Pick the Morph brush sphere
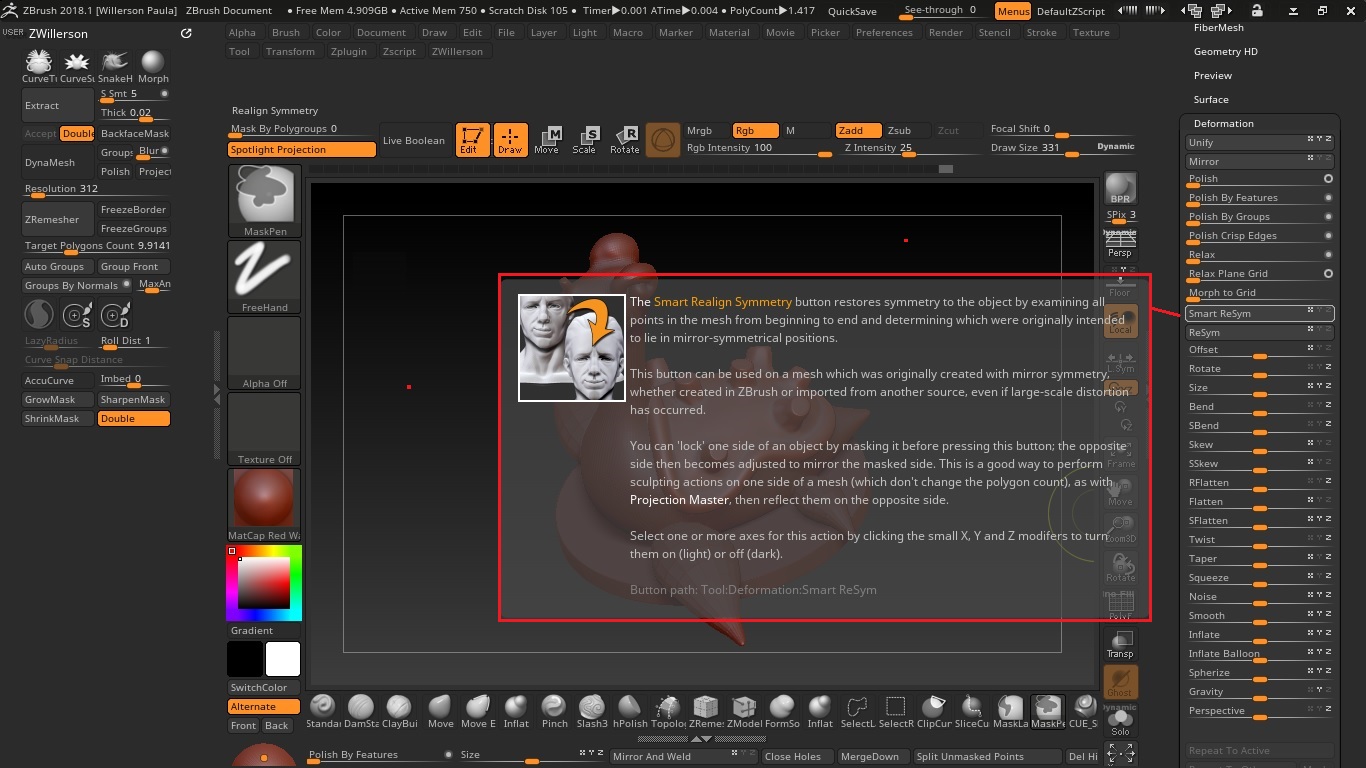Viewport: 1366px width, 768px height. point(153,67)
